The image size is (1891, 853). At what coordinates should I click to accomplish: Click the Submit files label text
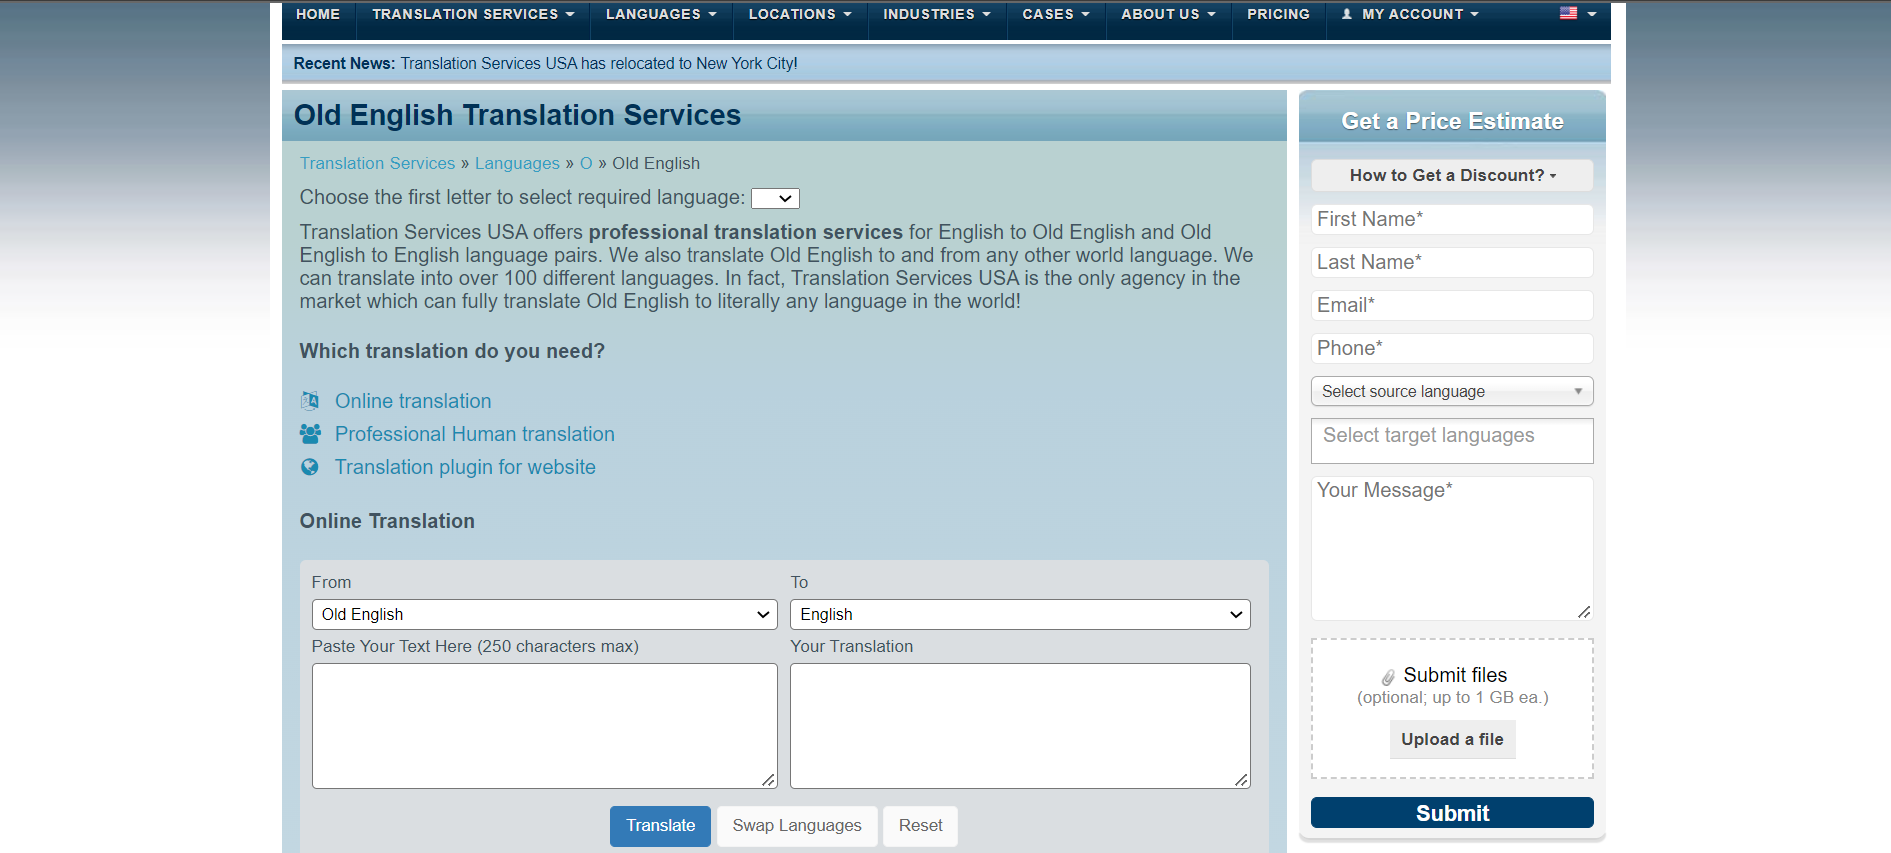tap(1455, 675)
